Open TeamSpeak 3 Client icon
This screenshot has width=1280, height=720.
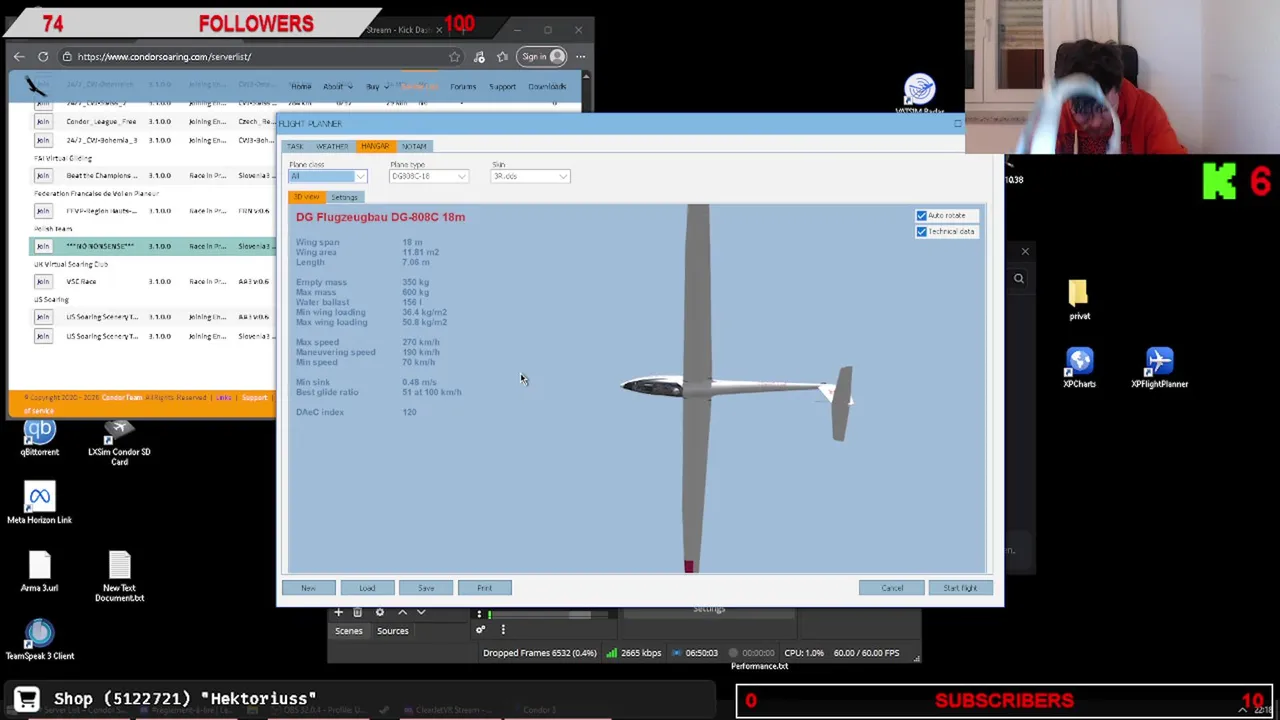(40, 641)
